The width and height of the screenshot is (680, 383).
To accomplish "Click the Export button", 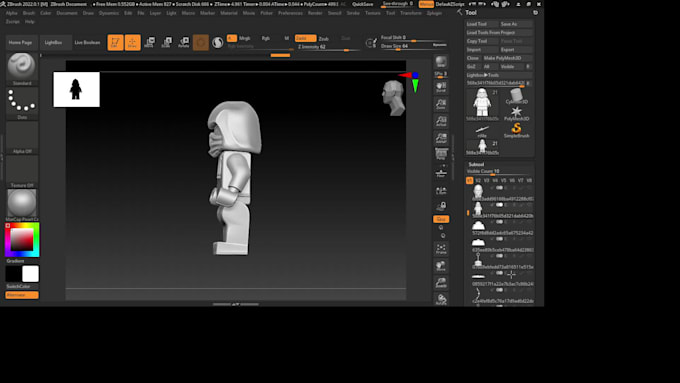I will pos(516,50).
